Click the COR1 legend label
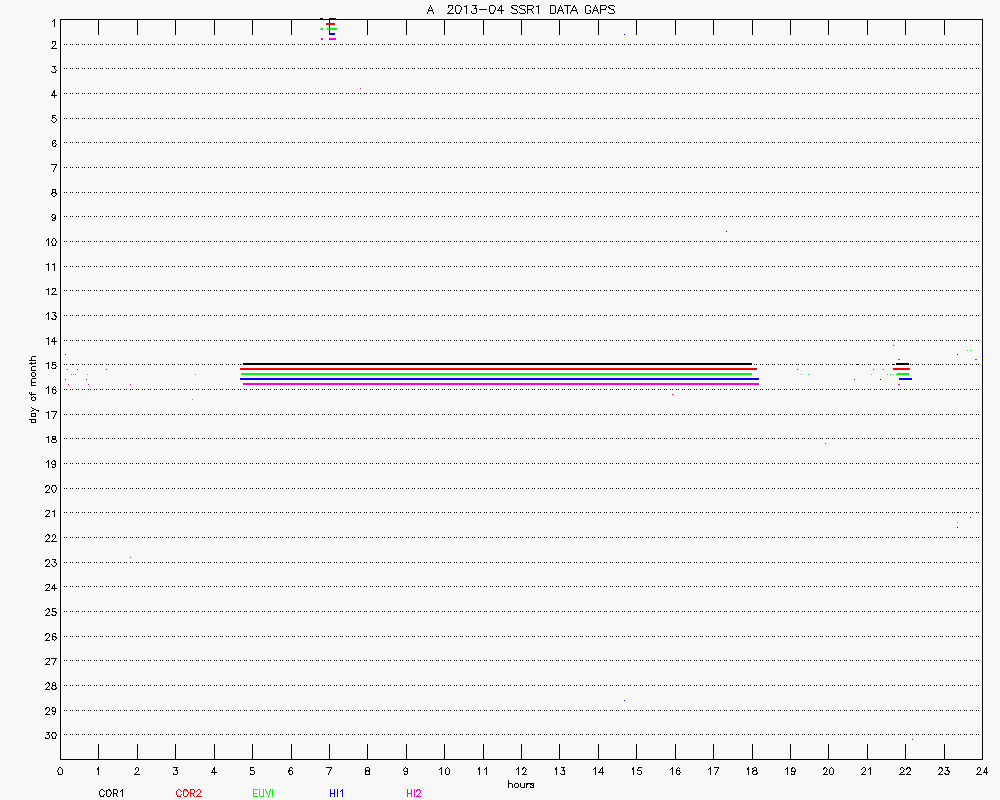Viewport: 1000px width, 800px height. (111, 793)
